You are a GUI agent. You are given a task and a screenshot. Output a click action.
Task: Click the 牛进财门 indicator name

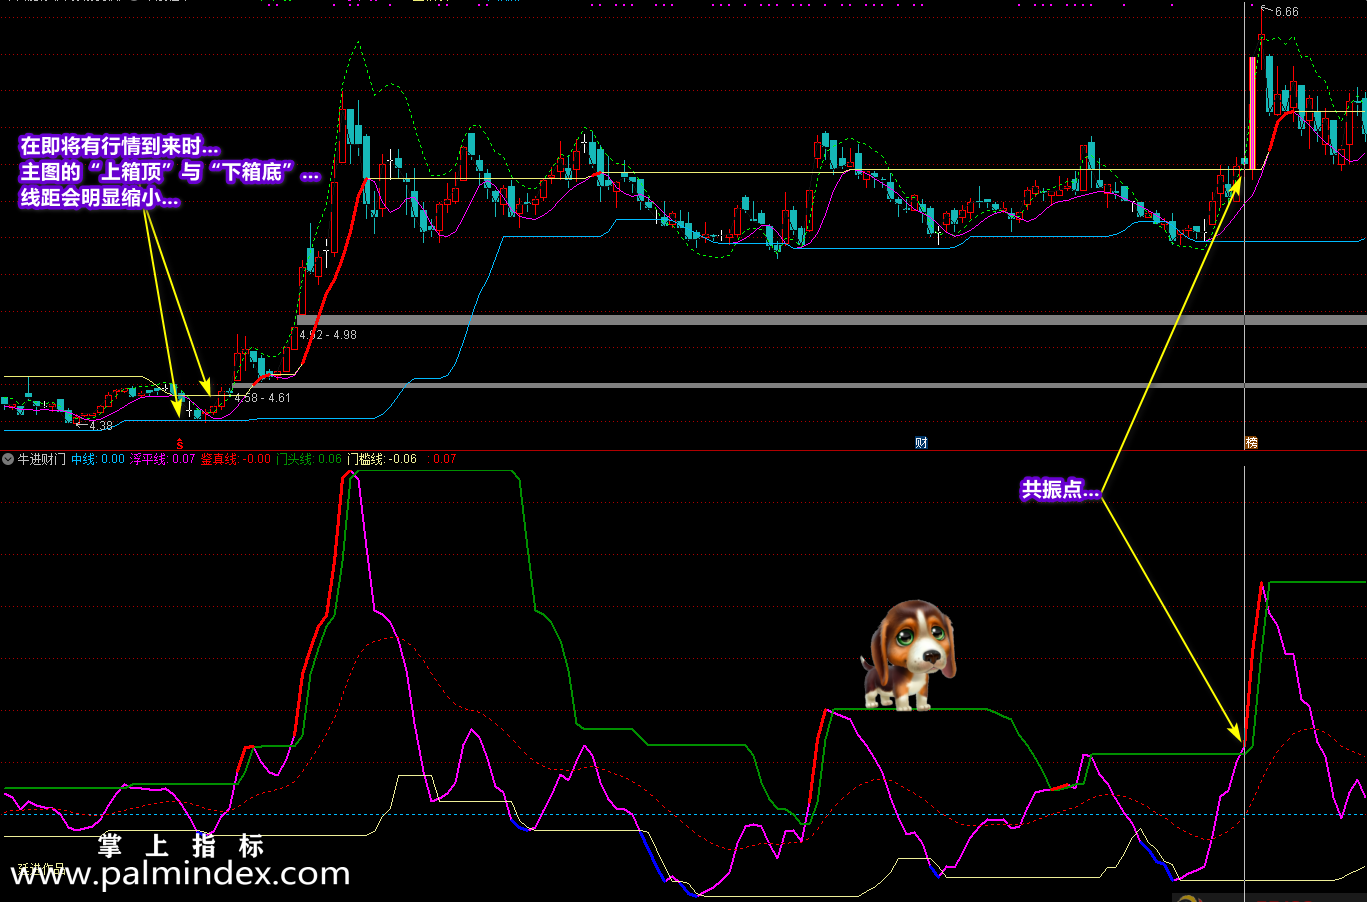click(x=42, y=459)
